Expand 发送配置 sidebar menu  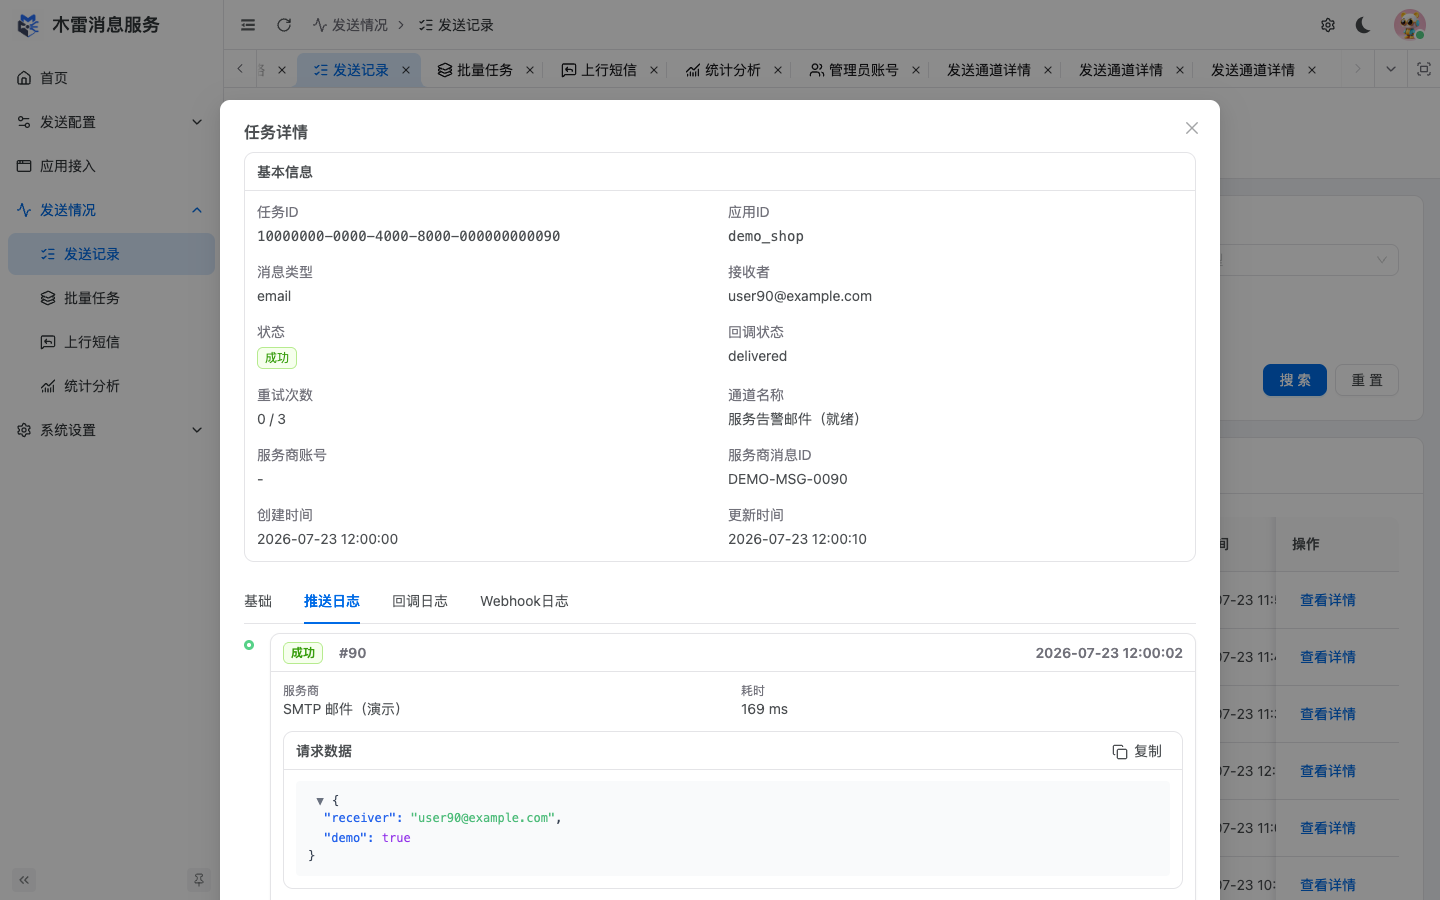click(111, 122)
